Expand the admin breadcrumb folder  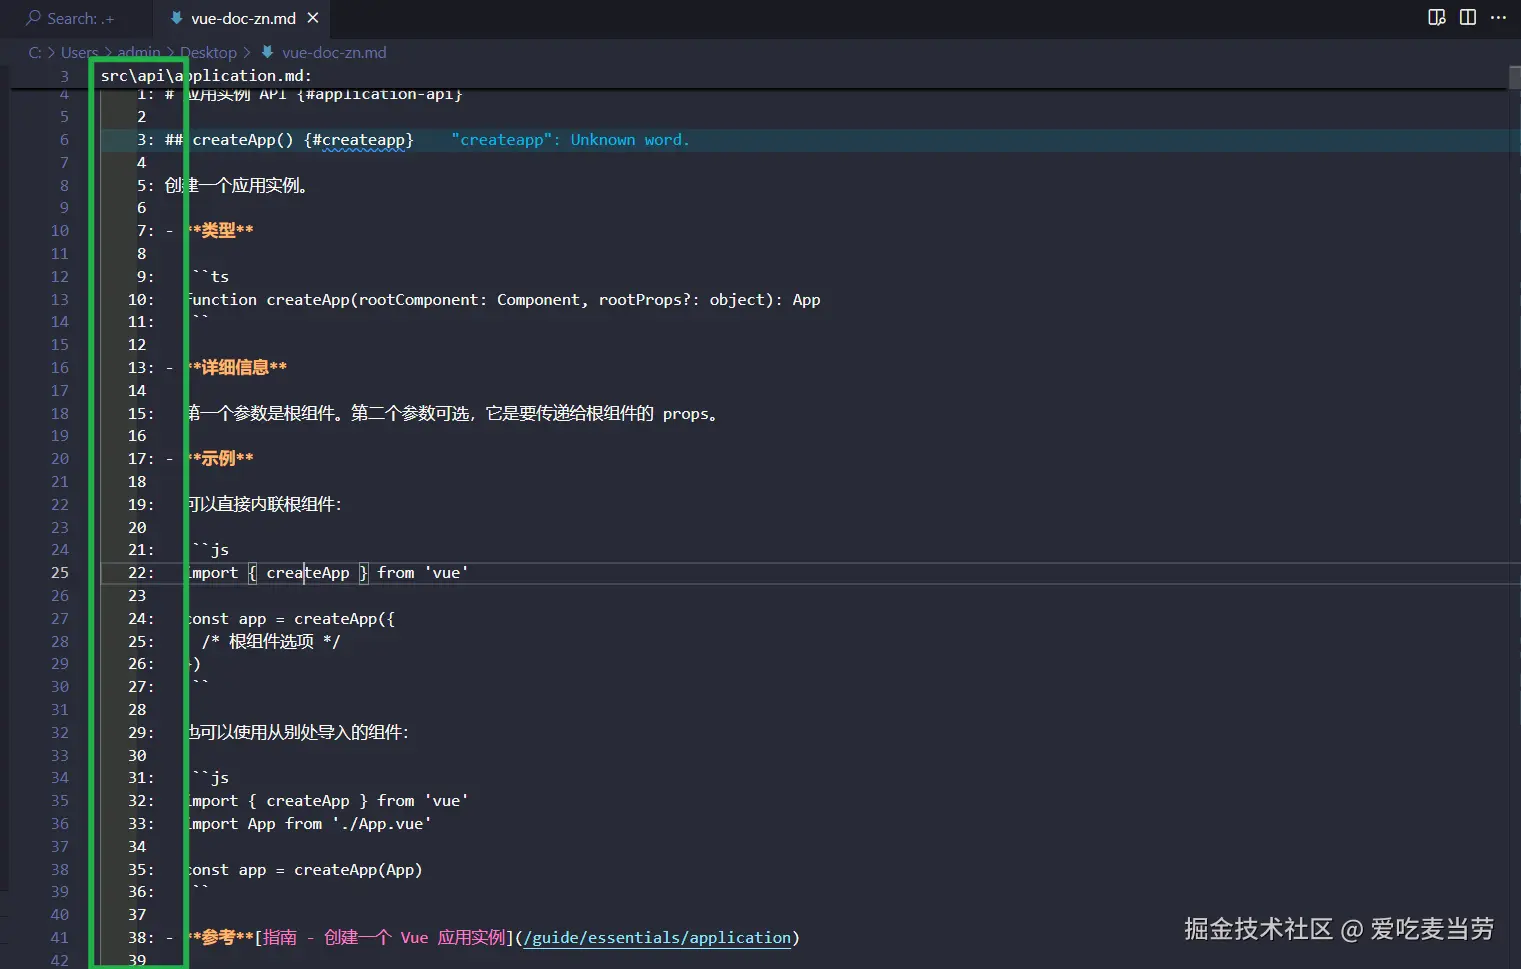[139, 52]
